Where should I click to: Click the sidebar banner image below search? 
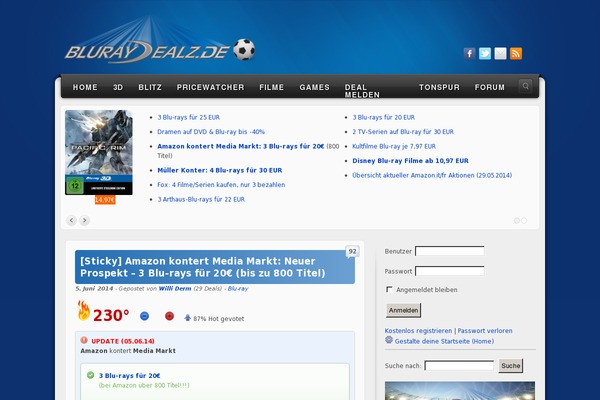click(460, 391)
